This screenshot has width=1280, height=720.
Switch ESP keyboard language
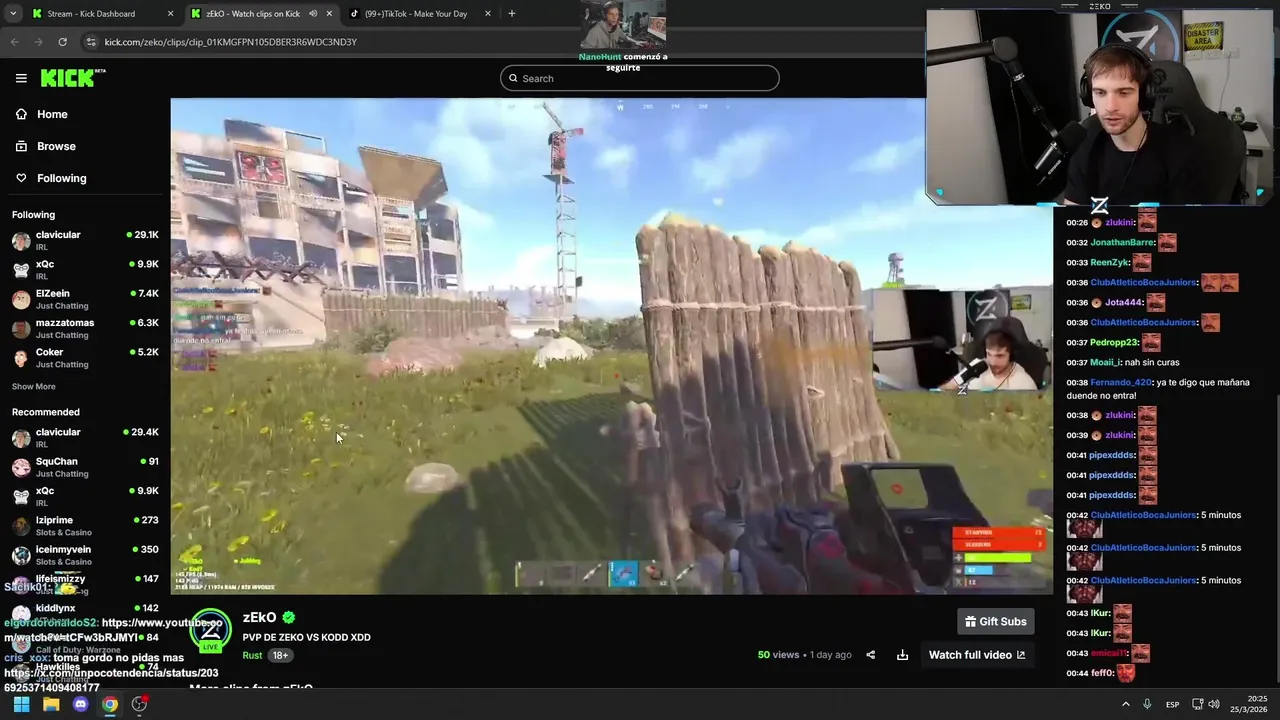point(1172,704)
